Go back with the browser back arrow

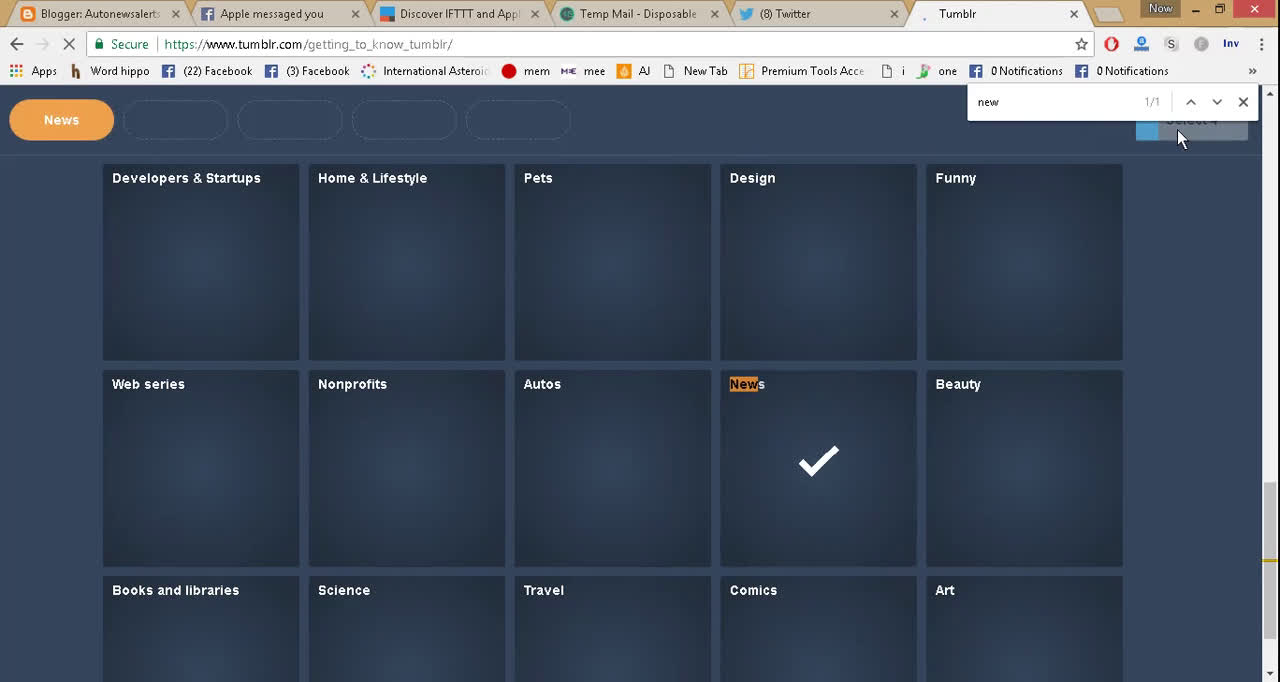click(17, 44)
